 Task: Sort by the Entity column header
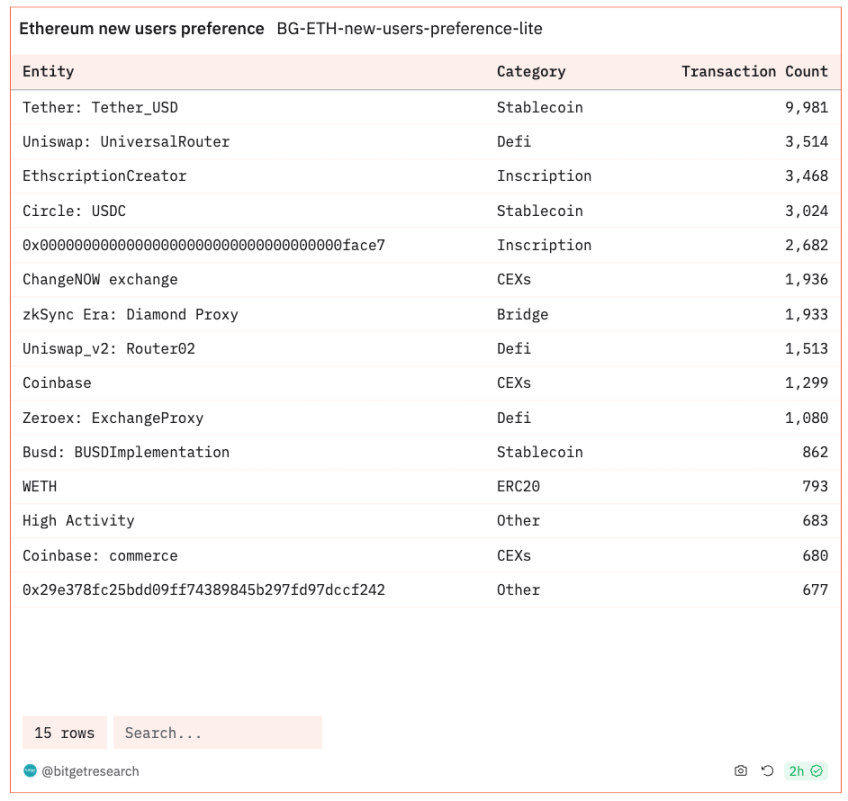[x=48, y=72]
